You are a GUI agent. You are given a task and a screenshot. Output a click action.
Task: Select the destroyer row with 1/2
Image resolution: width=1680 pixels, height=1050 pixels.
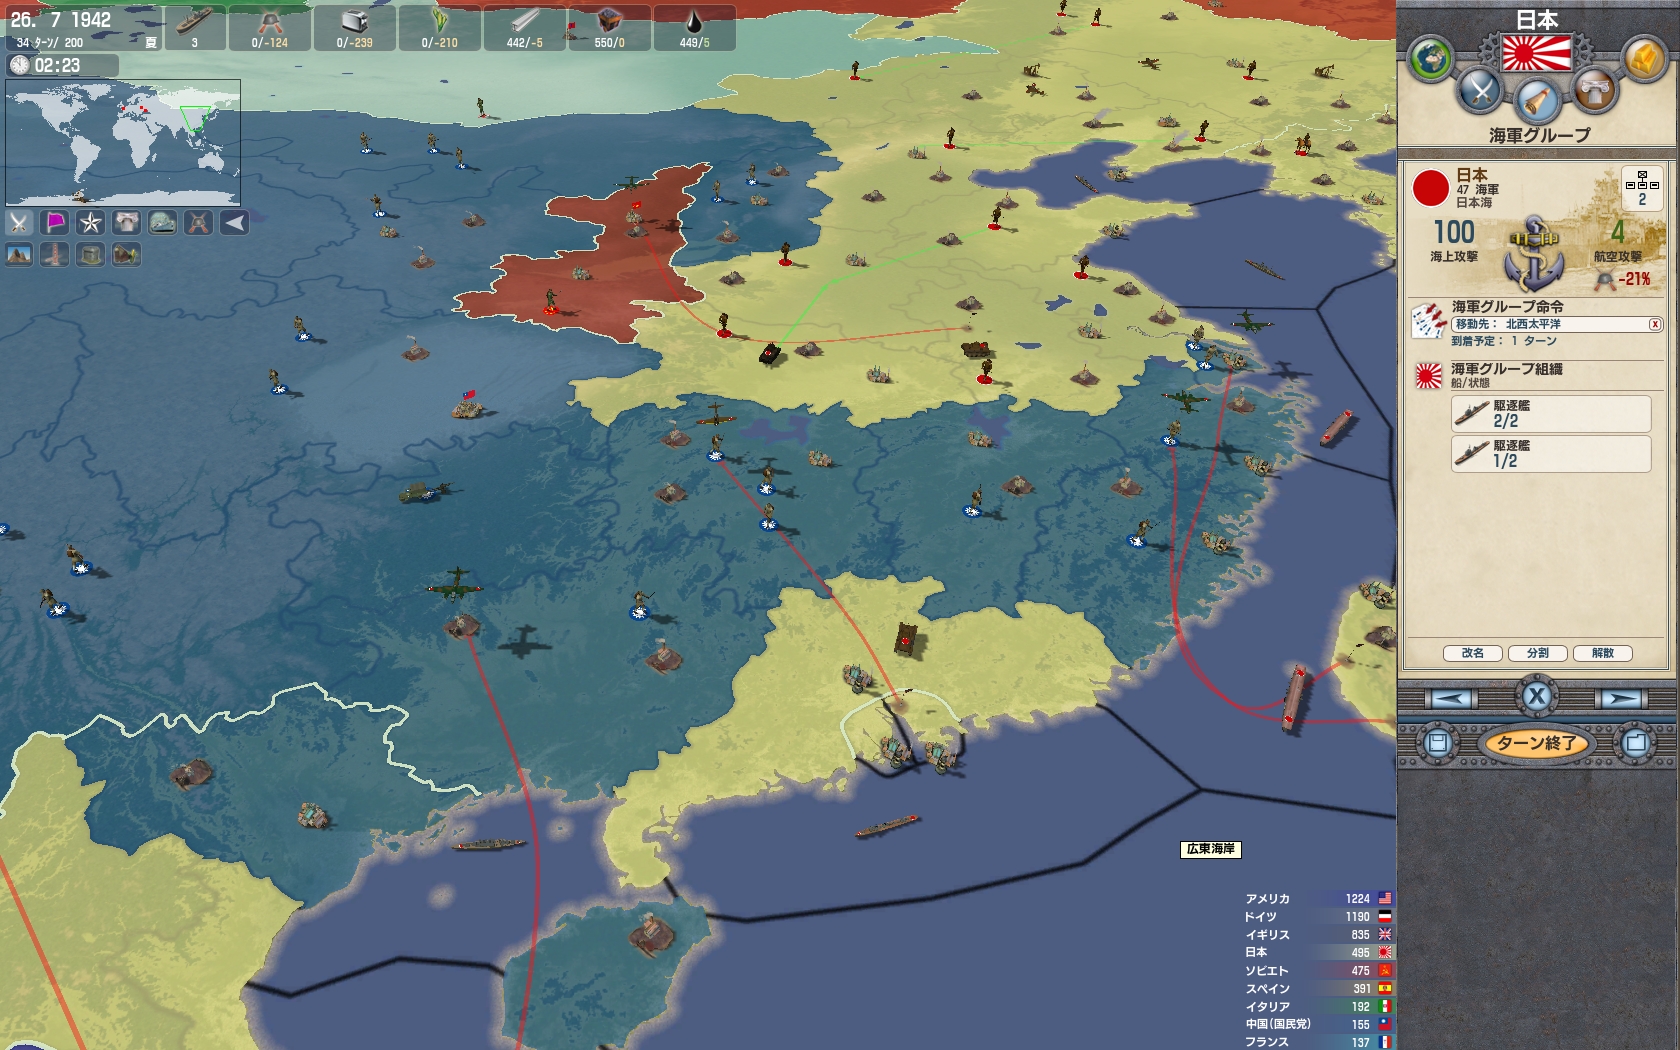(1551, 454)
